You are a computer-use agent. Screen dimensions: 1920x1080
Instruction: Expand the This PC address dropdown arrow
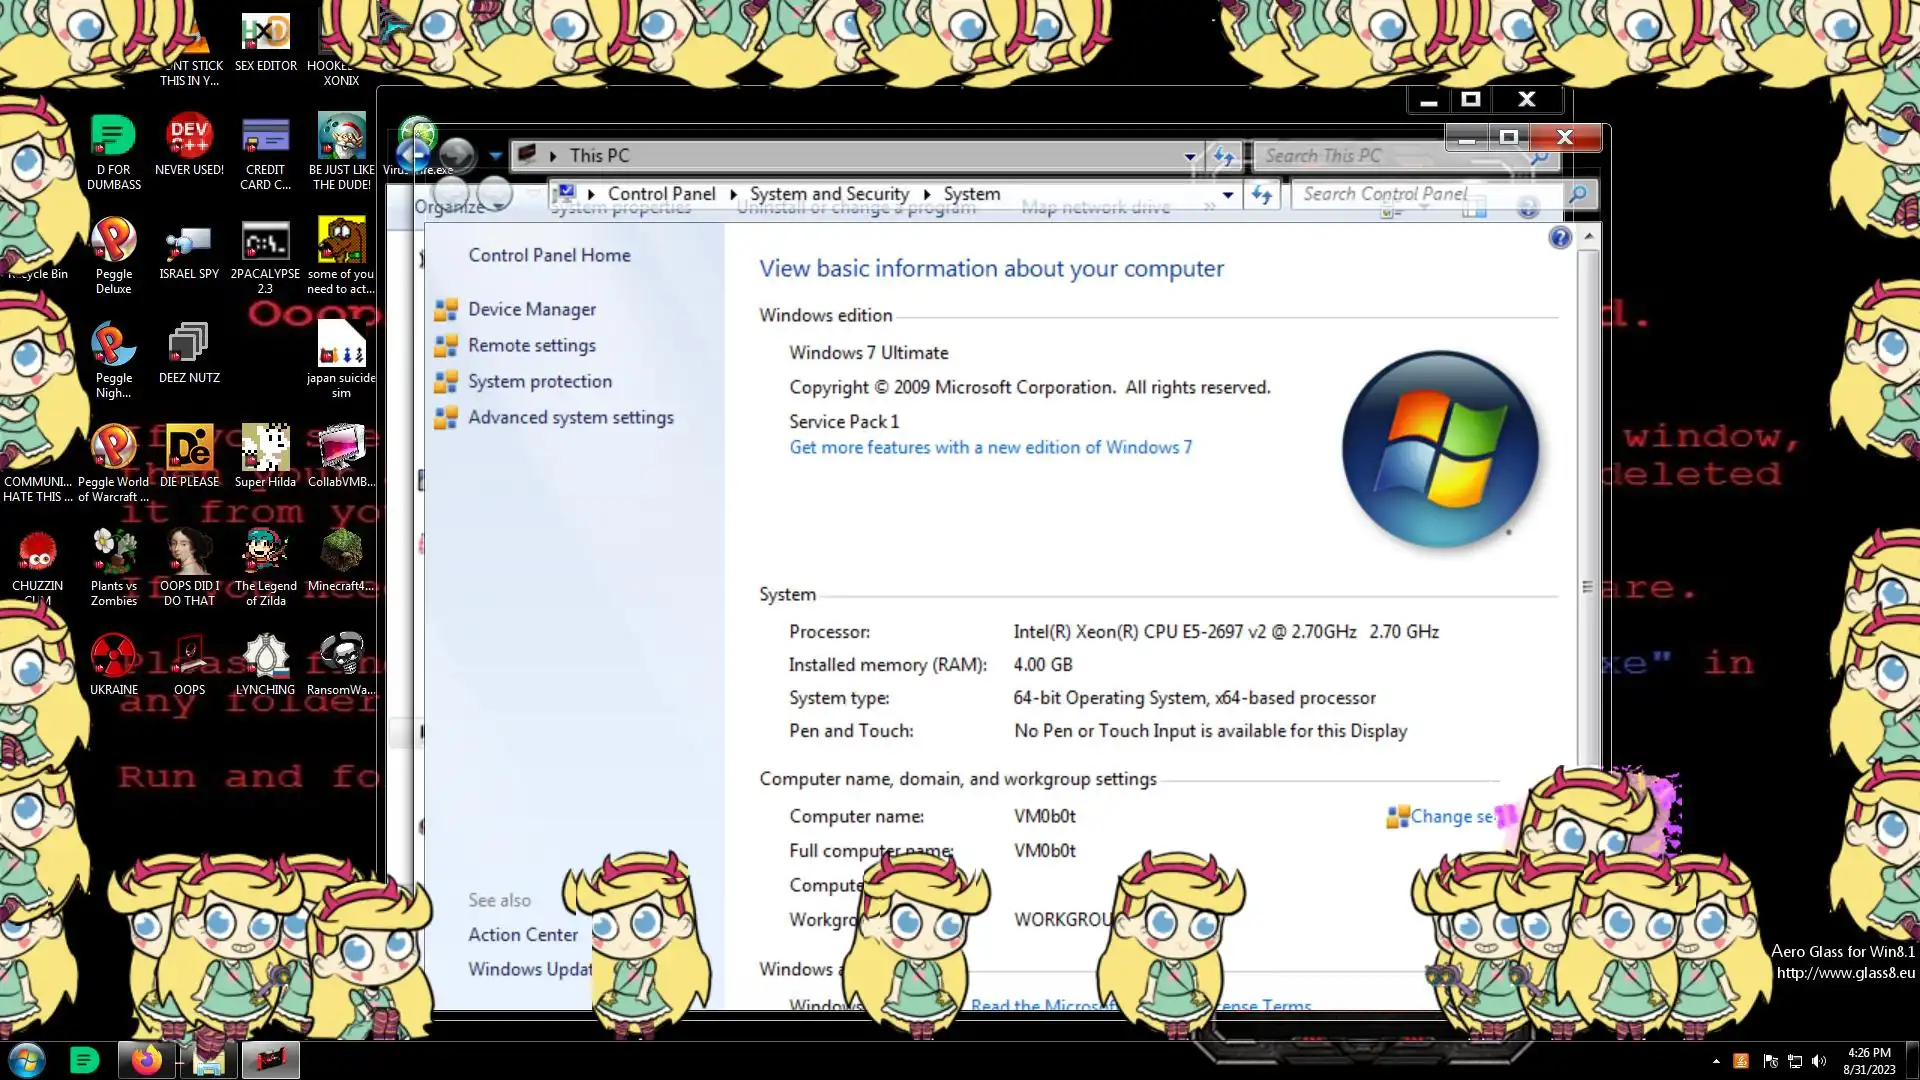[1190, 156]
